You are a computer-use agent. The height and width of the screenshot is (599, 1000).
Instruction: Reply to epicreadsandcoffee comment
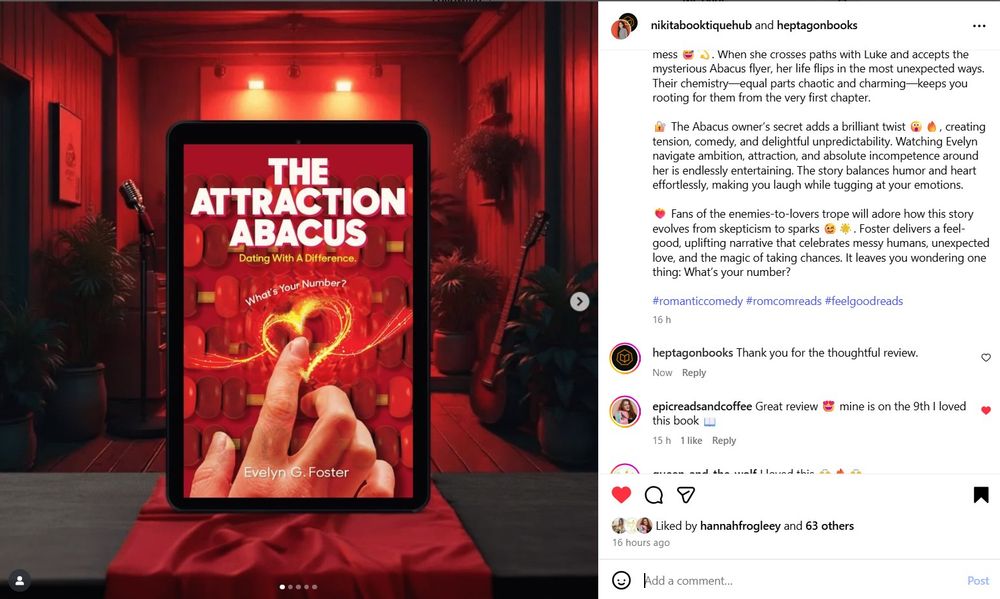pos(724,440)
